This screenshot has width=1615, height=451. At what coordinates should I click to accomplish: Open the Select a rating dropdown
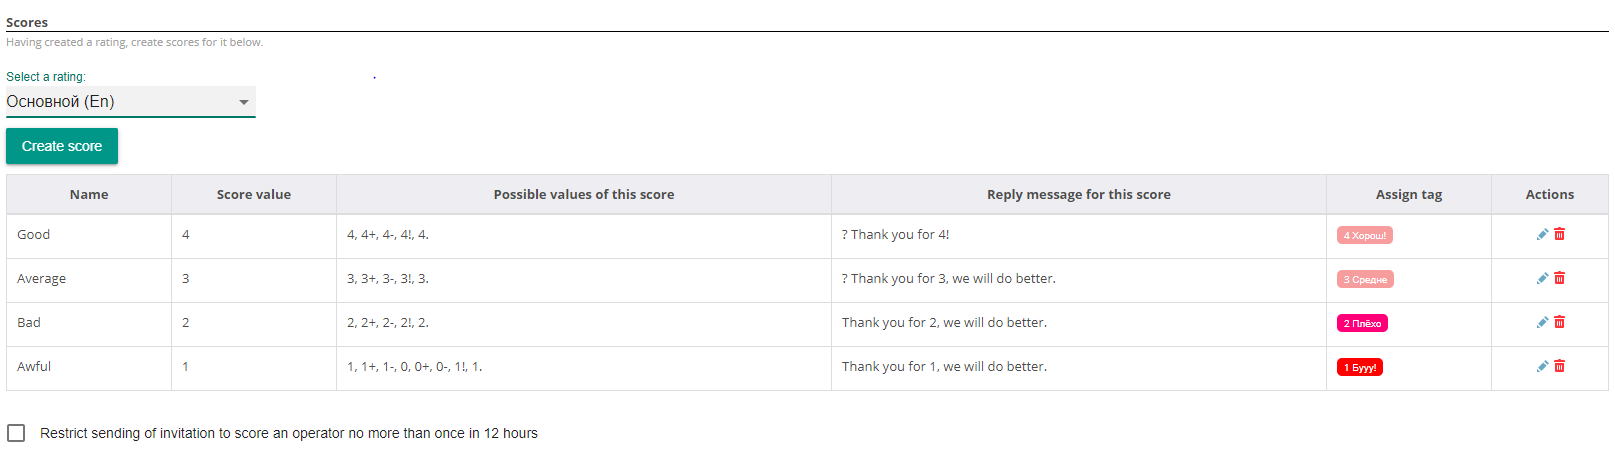[x=120, y=102]
